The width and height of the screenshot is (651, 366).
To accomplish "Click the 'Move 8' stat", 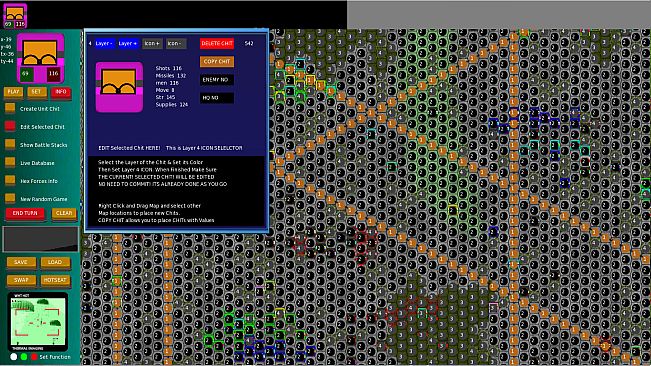I will coord(165,90).
